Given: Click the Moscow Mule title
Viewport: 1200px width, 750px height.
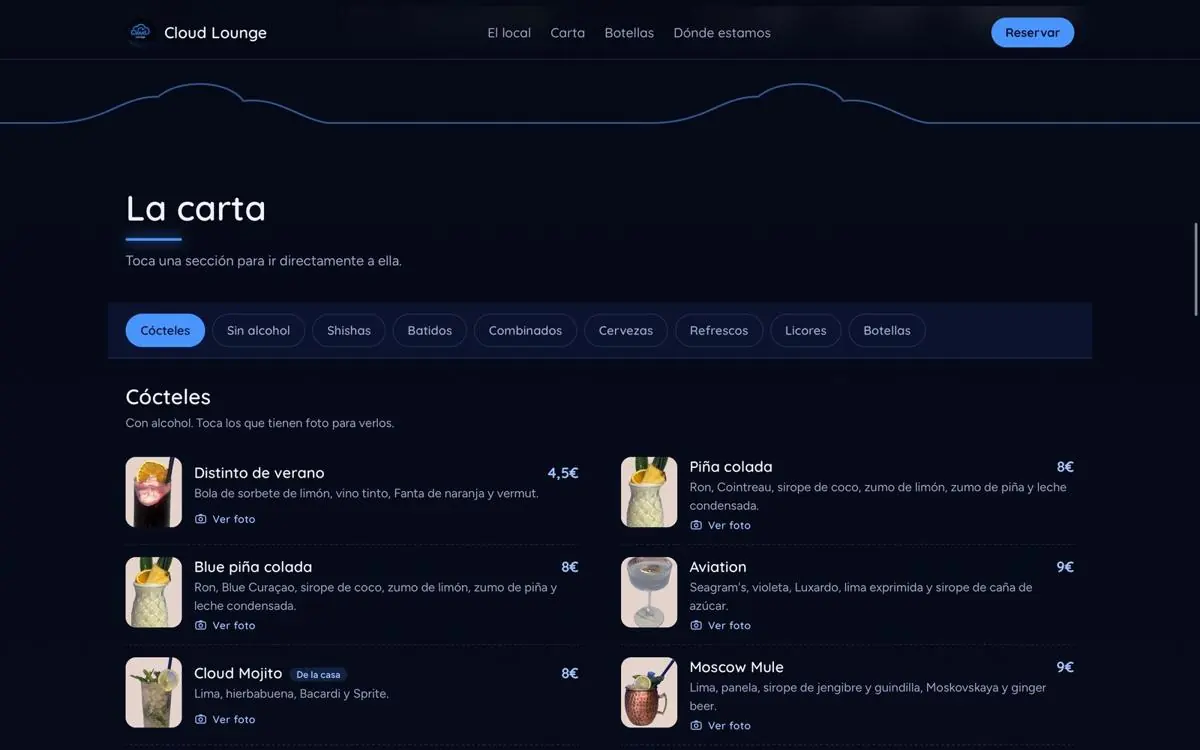Looking at the screenshot, I should click(736, 667).
